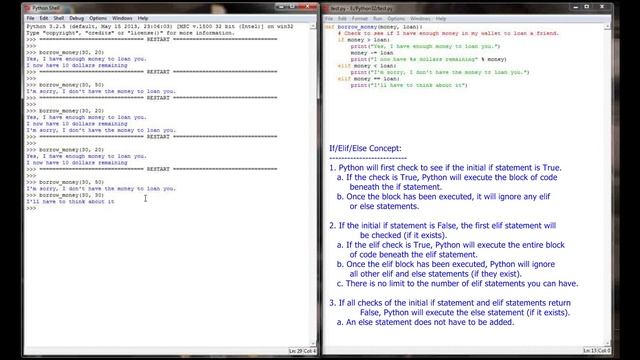This screenshot has height=360, width=640.
Task: Open Windows menu in Python Shell window
Action: pyautogui.click(x=122, y=18)
